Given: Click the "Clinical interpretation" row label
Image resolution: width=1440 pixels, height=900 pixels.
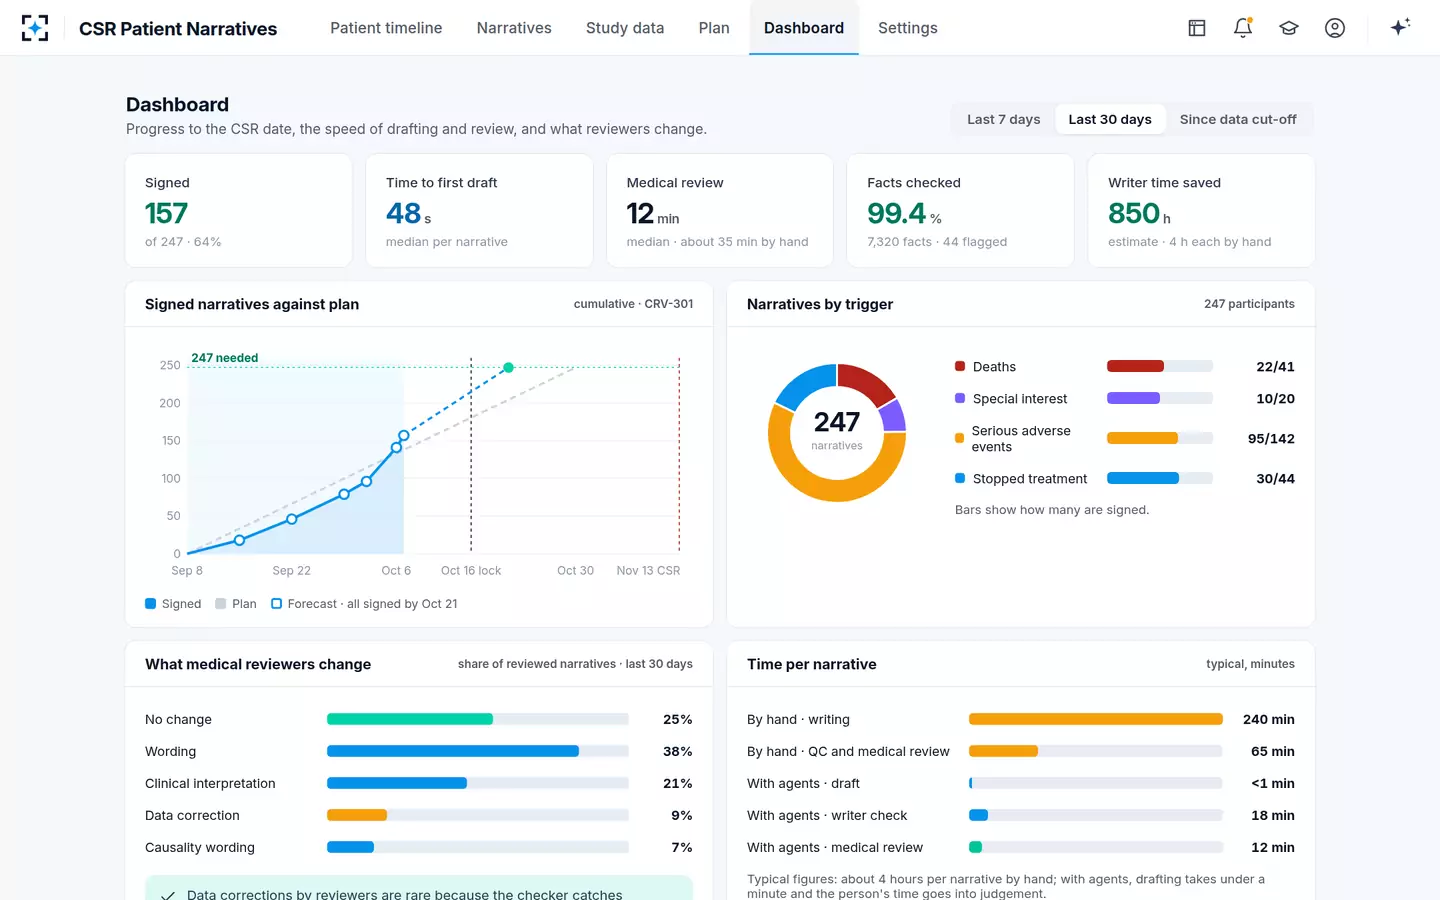Looking at the screenshot, I should click(210, 783).
